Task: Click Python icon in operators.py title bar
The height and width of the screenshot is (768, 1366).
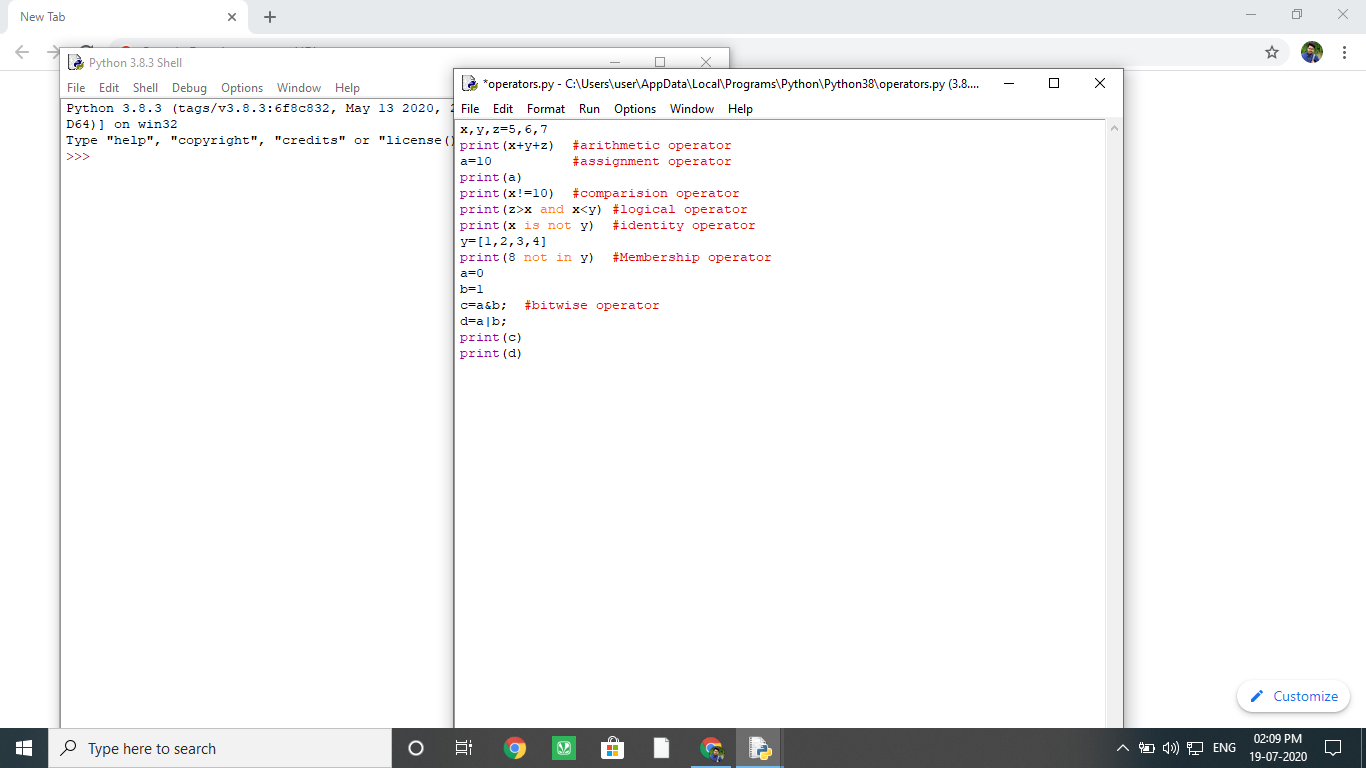Action: point(470,84)
